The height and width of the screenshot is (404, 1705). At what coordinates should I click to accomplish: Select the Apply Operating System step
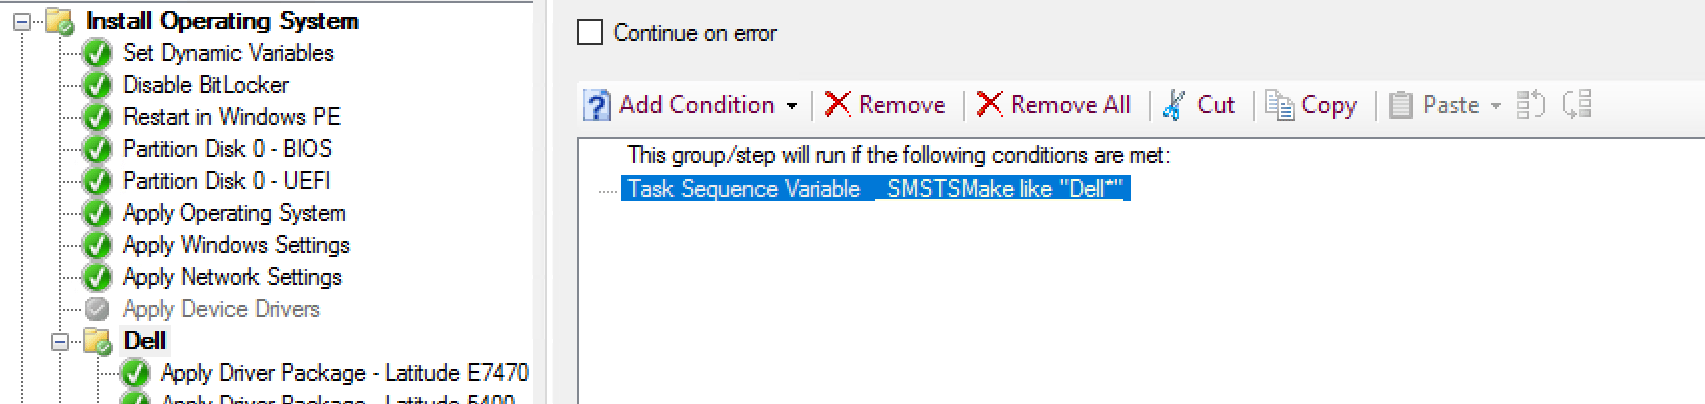(x=234, y=213)
